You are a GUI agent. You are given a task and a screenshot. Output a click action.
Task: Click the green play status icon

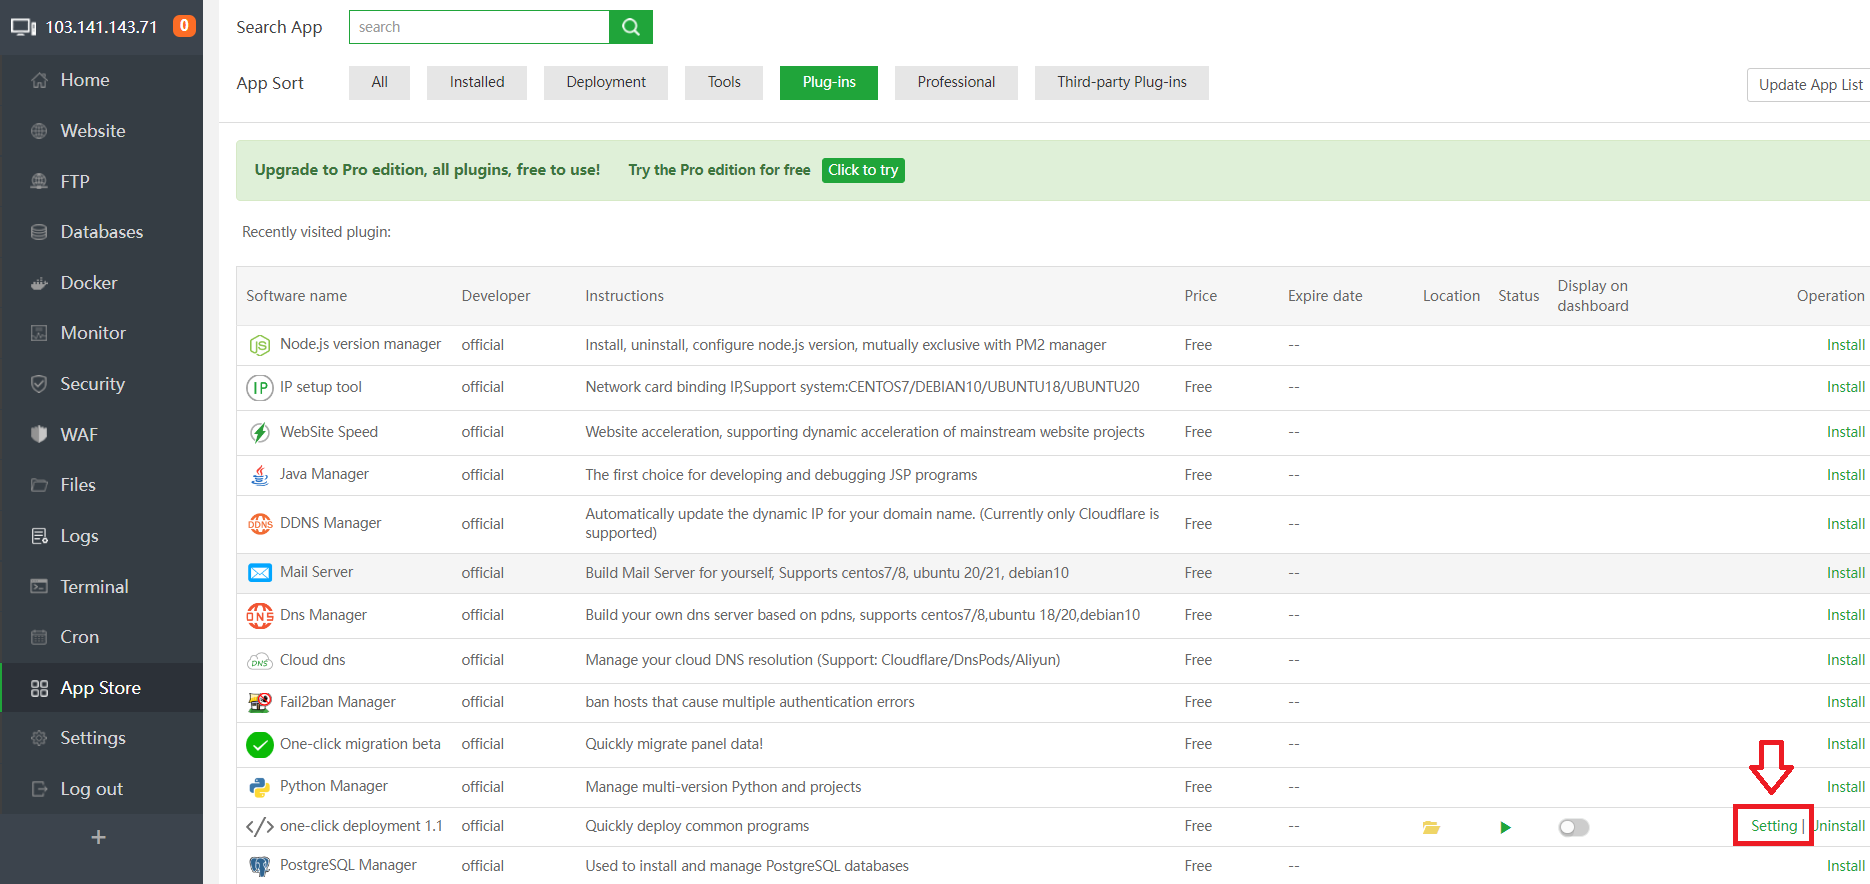tap(1505, 827)
